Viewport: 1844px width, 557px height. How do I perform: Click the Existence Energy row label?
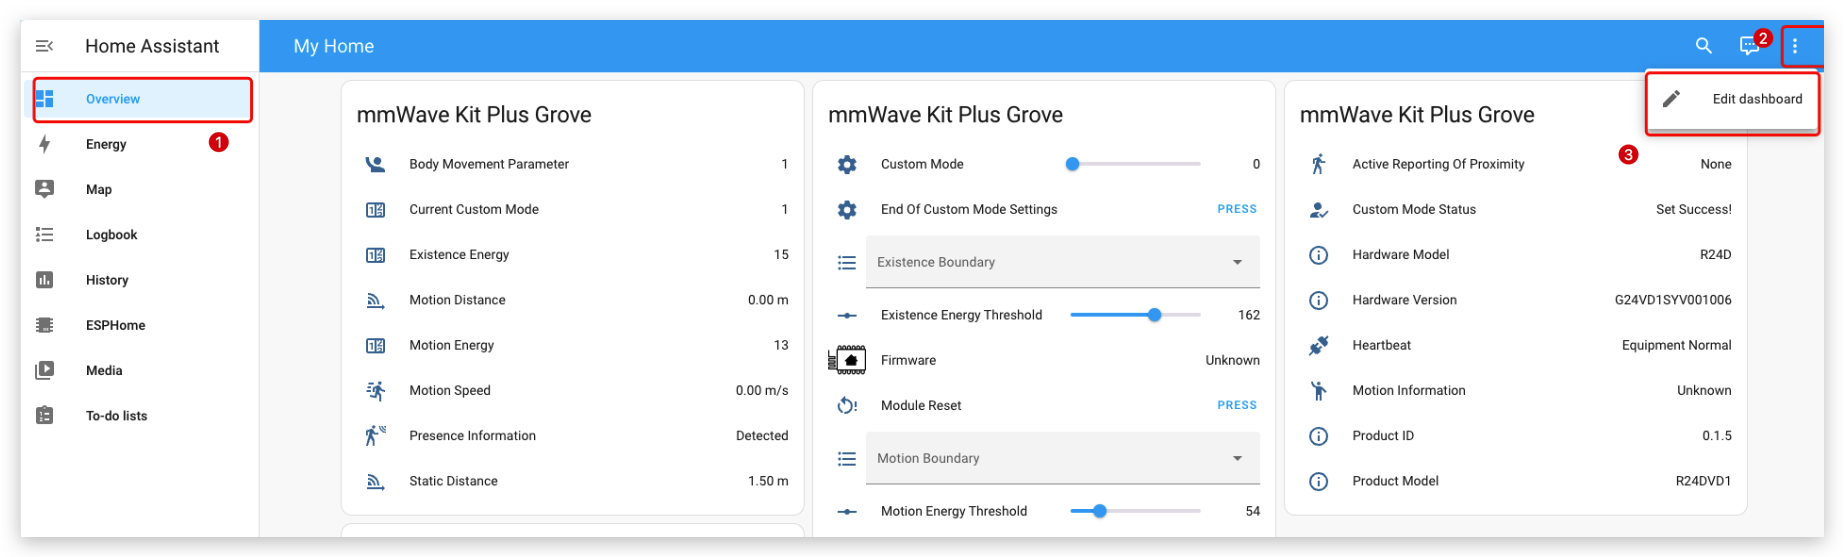459,255
